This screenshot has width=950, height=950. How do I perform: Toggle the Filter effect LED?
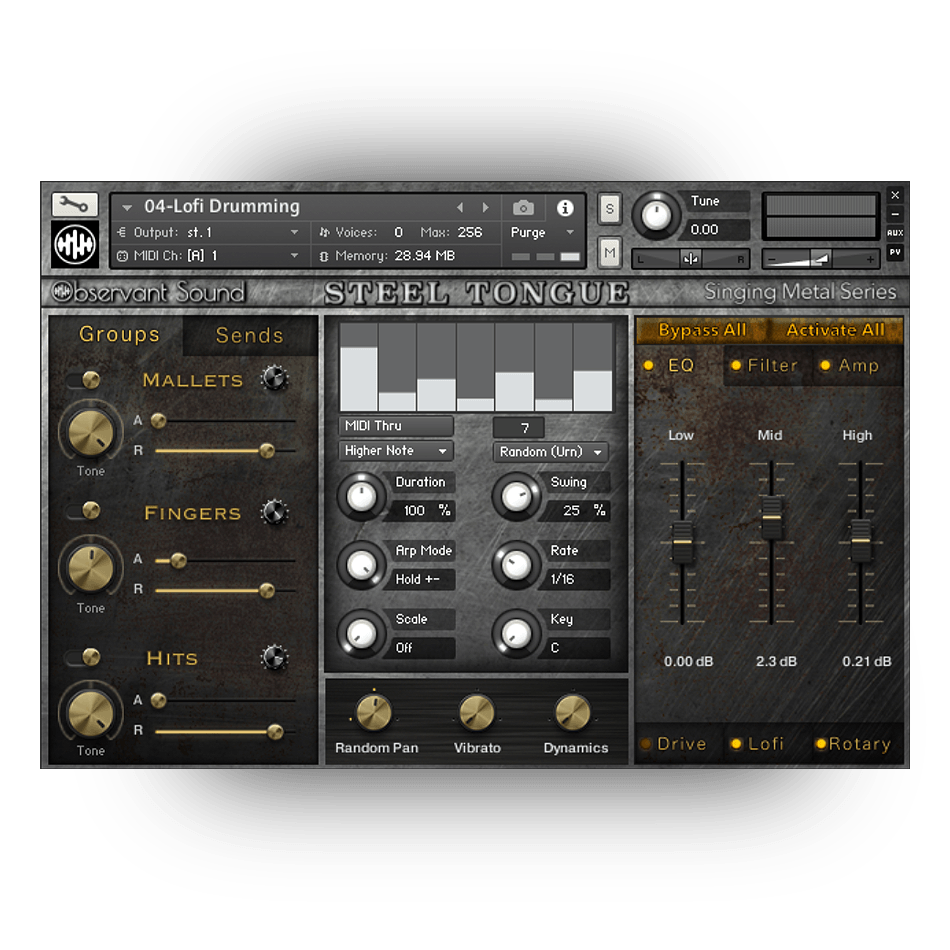point(736,365)
